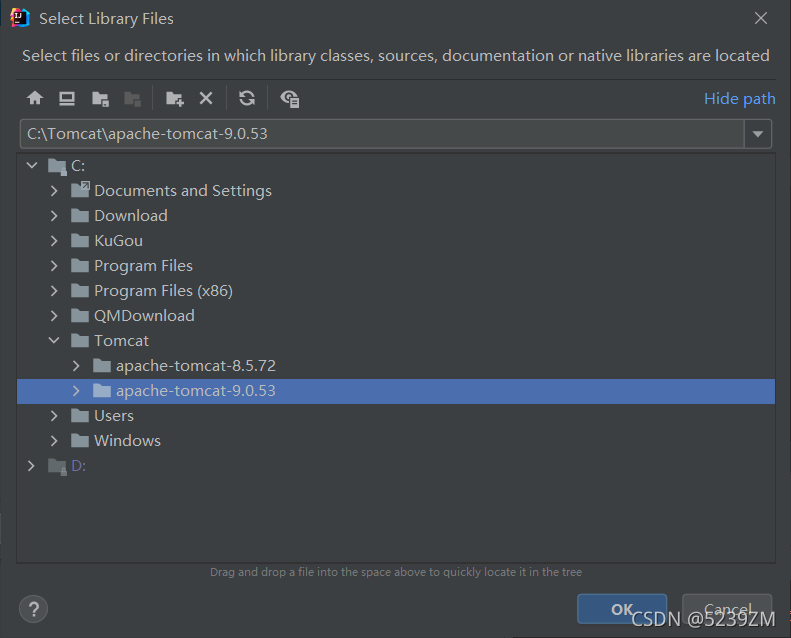Viewport: 791px width, 638px height.
Task: Open the path history dropdown arrow
Action: pos(758,134)
